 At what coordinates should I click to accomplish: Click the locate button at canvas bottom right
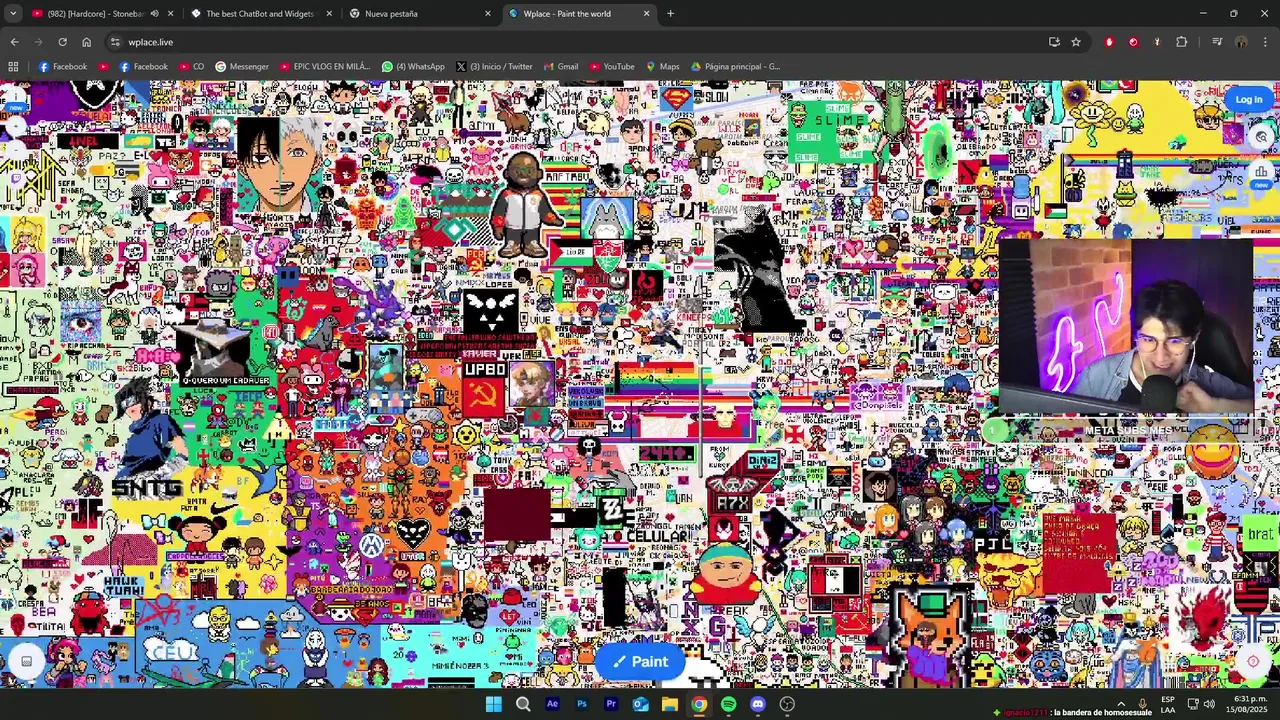1253,661
